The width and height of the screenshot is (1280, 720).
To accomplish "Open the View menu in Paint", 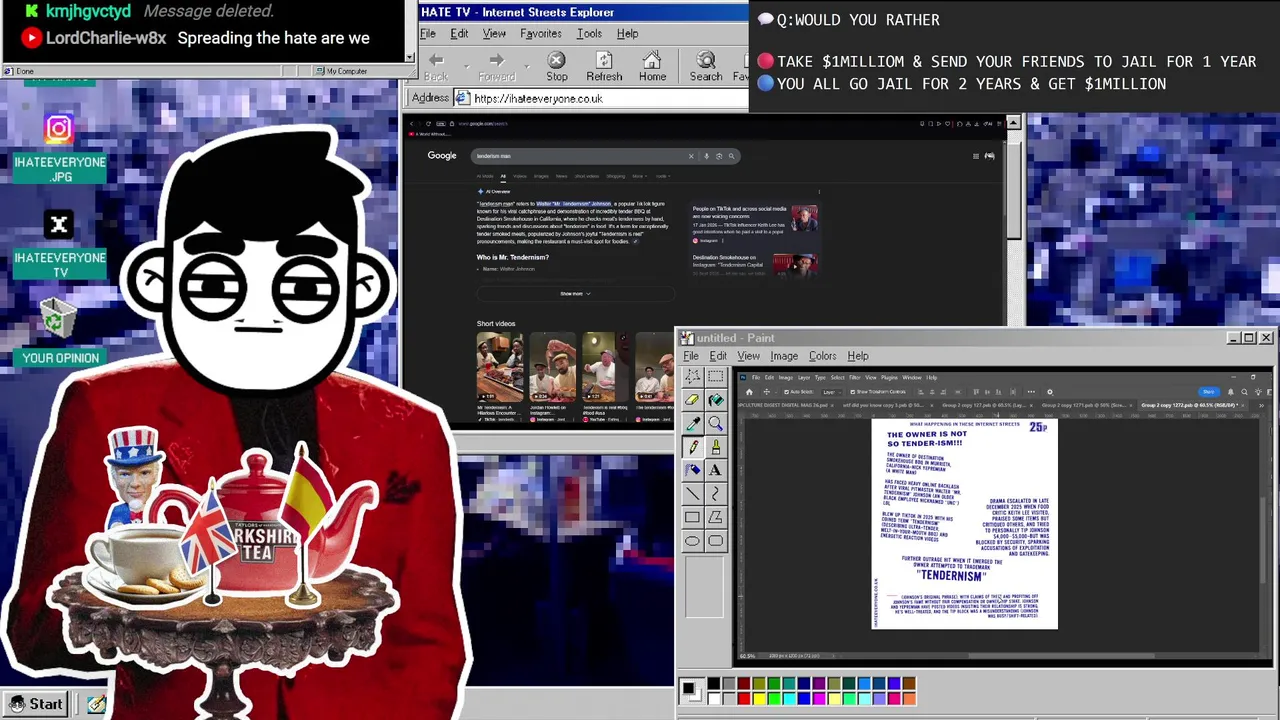I will [748, 356].
